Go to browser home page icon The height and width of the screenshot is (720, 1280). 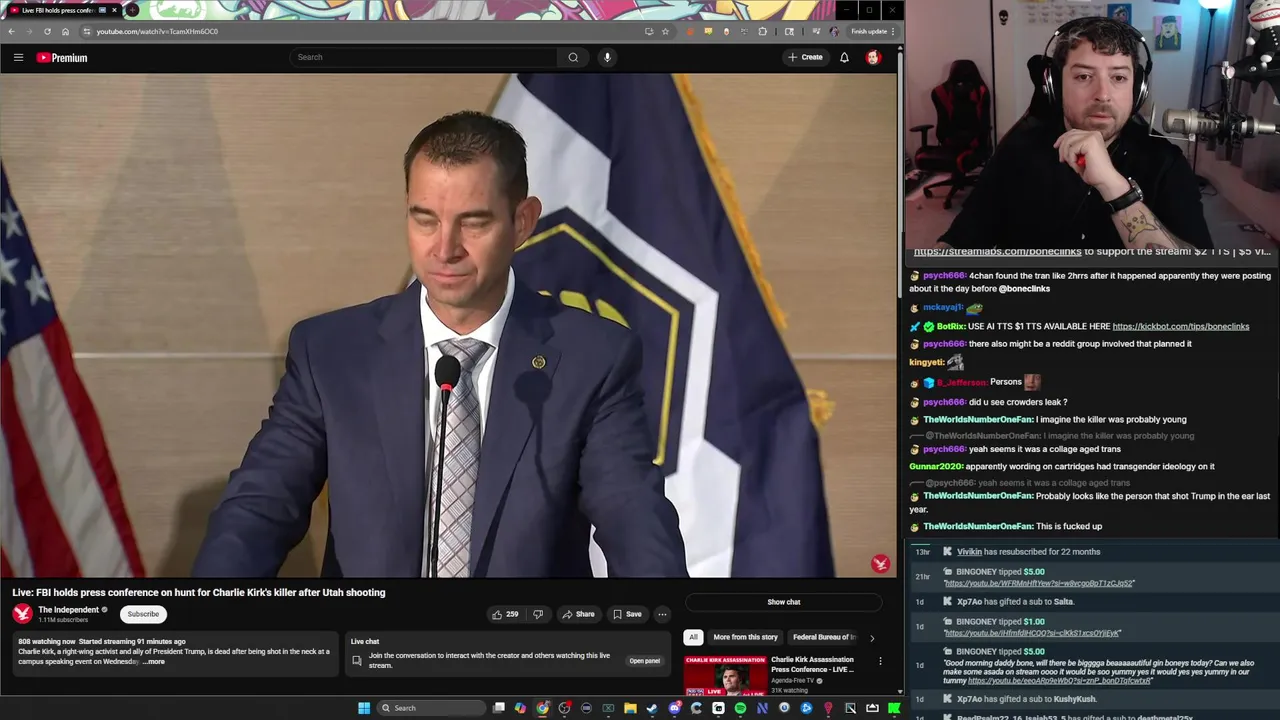pos(65,31)
